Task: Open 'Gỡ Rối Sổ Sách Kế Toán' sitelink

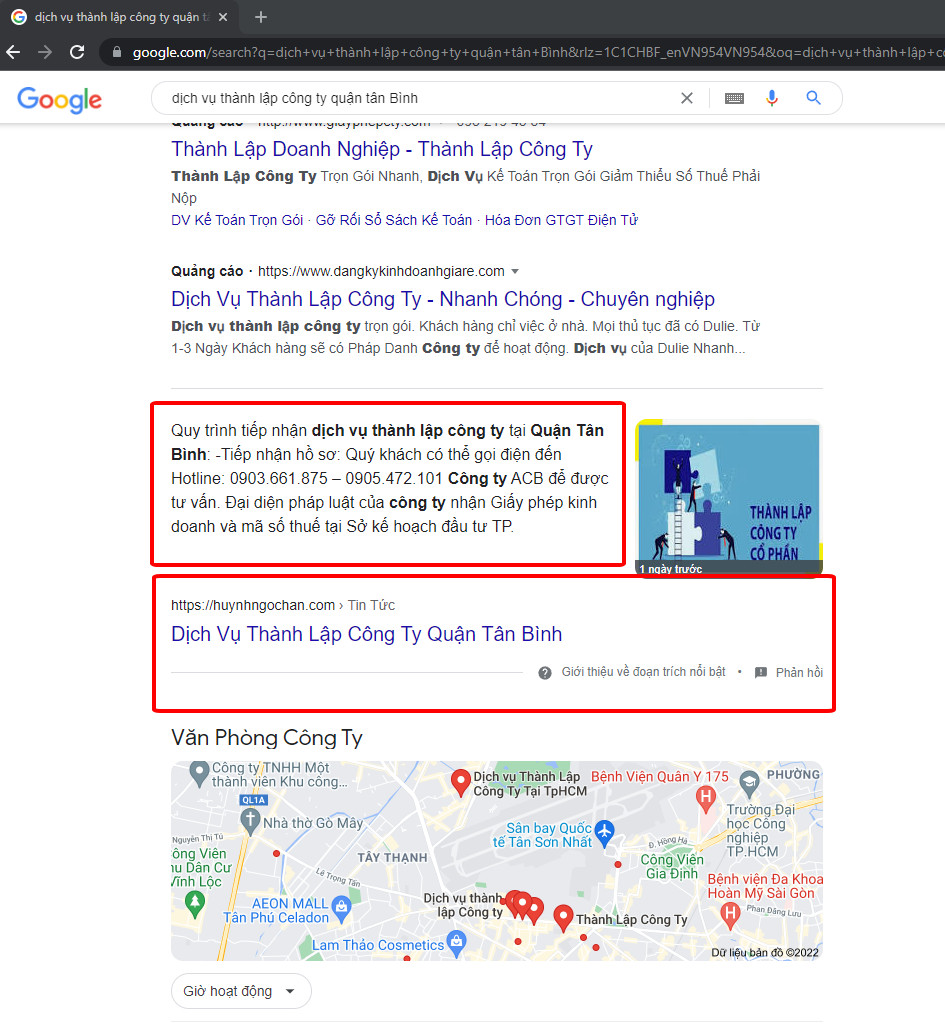Action: pyautogui.click(x=394, y=220)
